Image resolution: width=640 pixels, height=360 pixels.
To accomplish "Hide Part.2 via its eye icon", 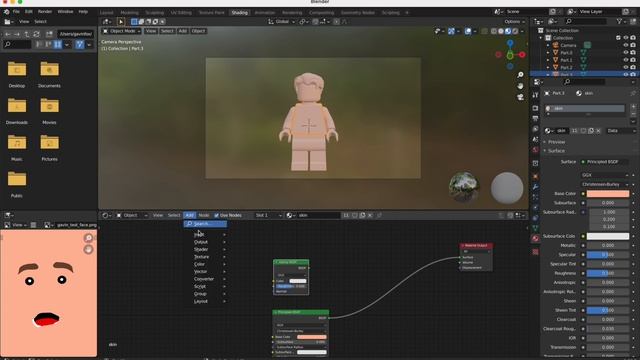I will tap(626, 67).
